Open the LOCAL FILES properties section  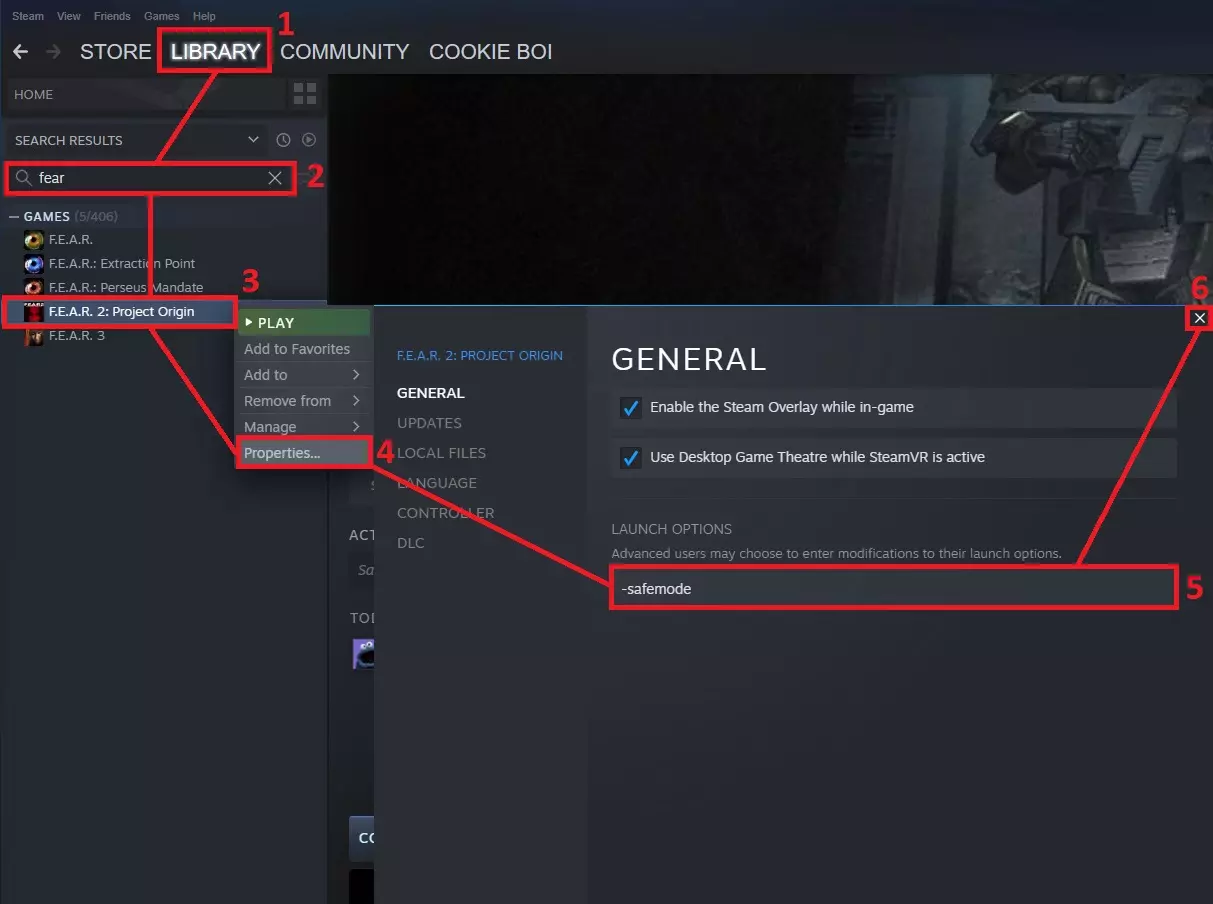click(x=441, y=453)
